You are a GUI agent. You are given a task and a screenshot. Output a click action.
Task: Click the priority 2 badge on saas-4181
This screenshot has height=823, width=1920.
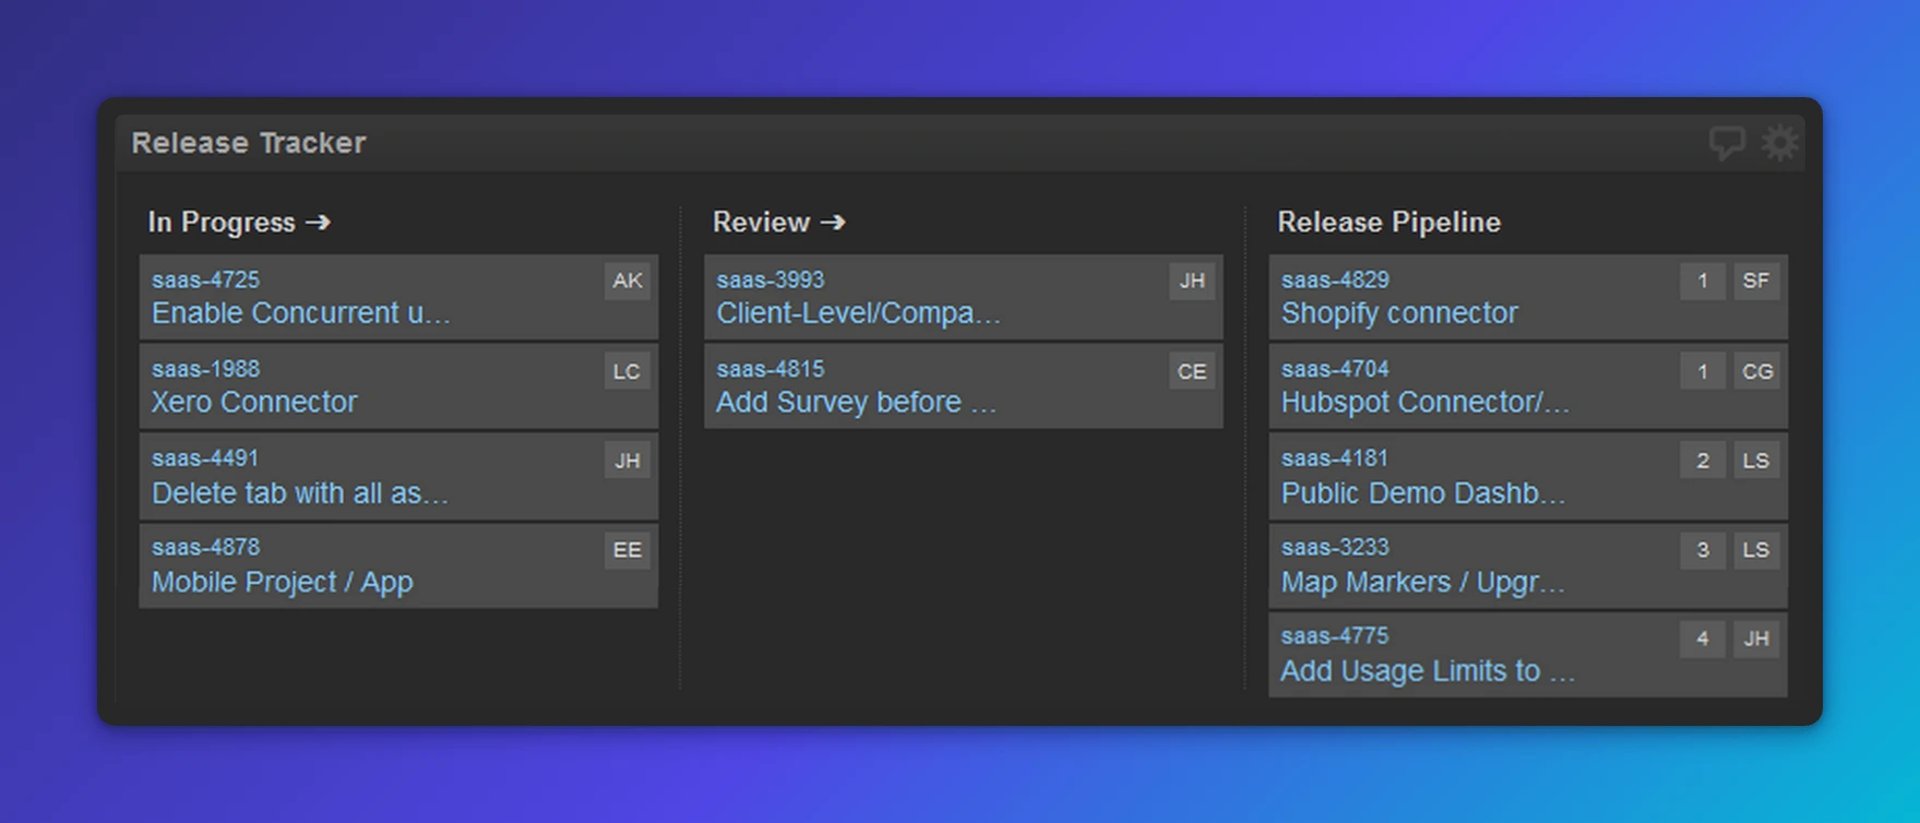click(1703, 461)
